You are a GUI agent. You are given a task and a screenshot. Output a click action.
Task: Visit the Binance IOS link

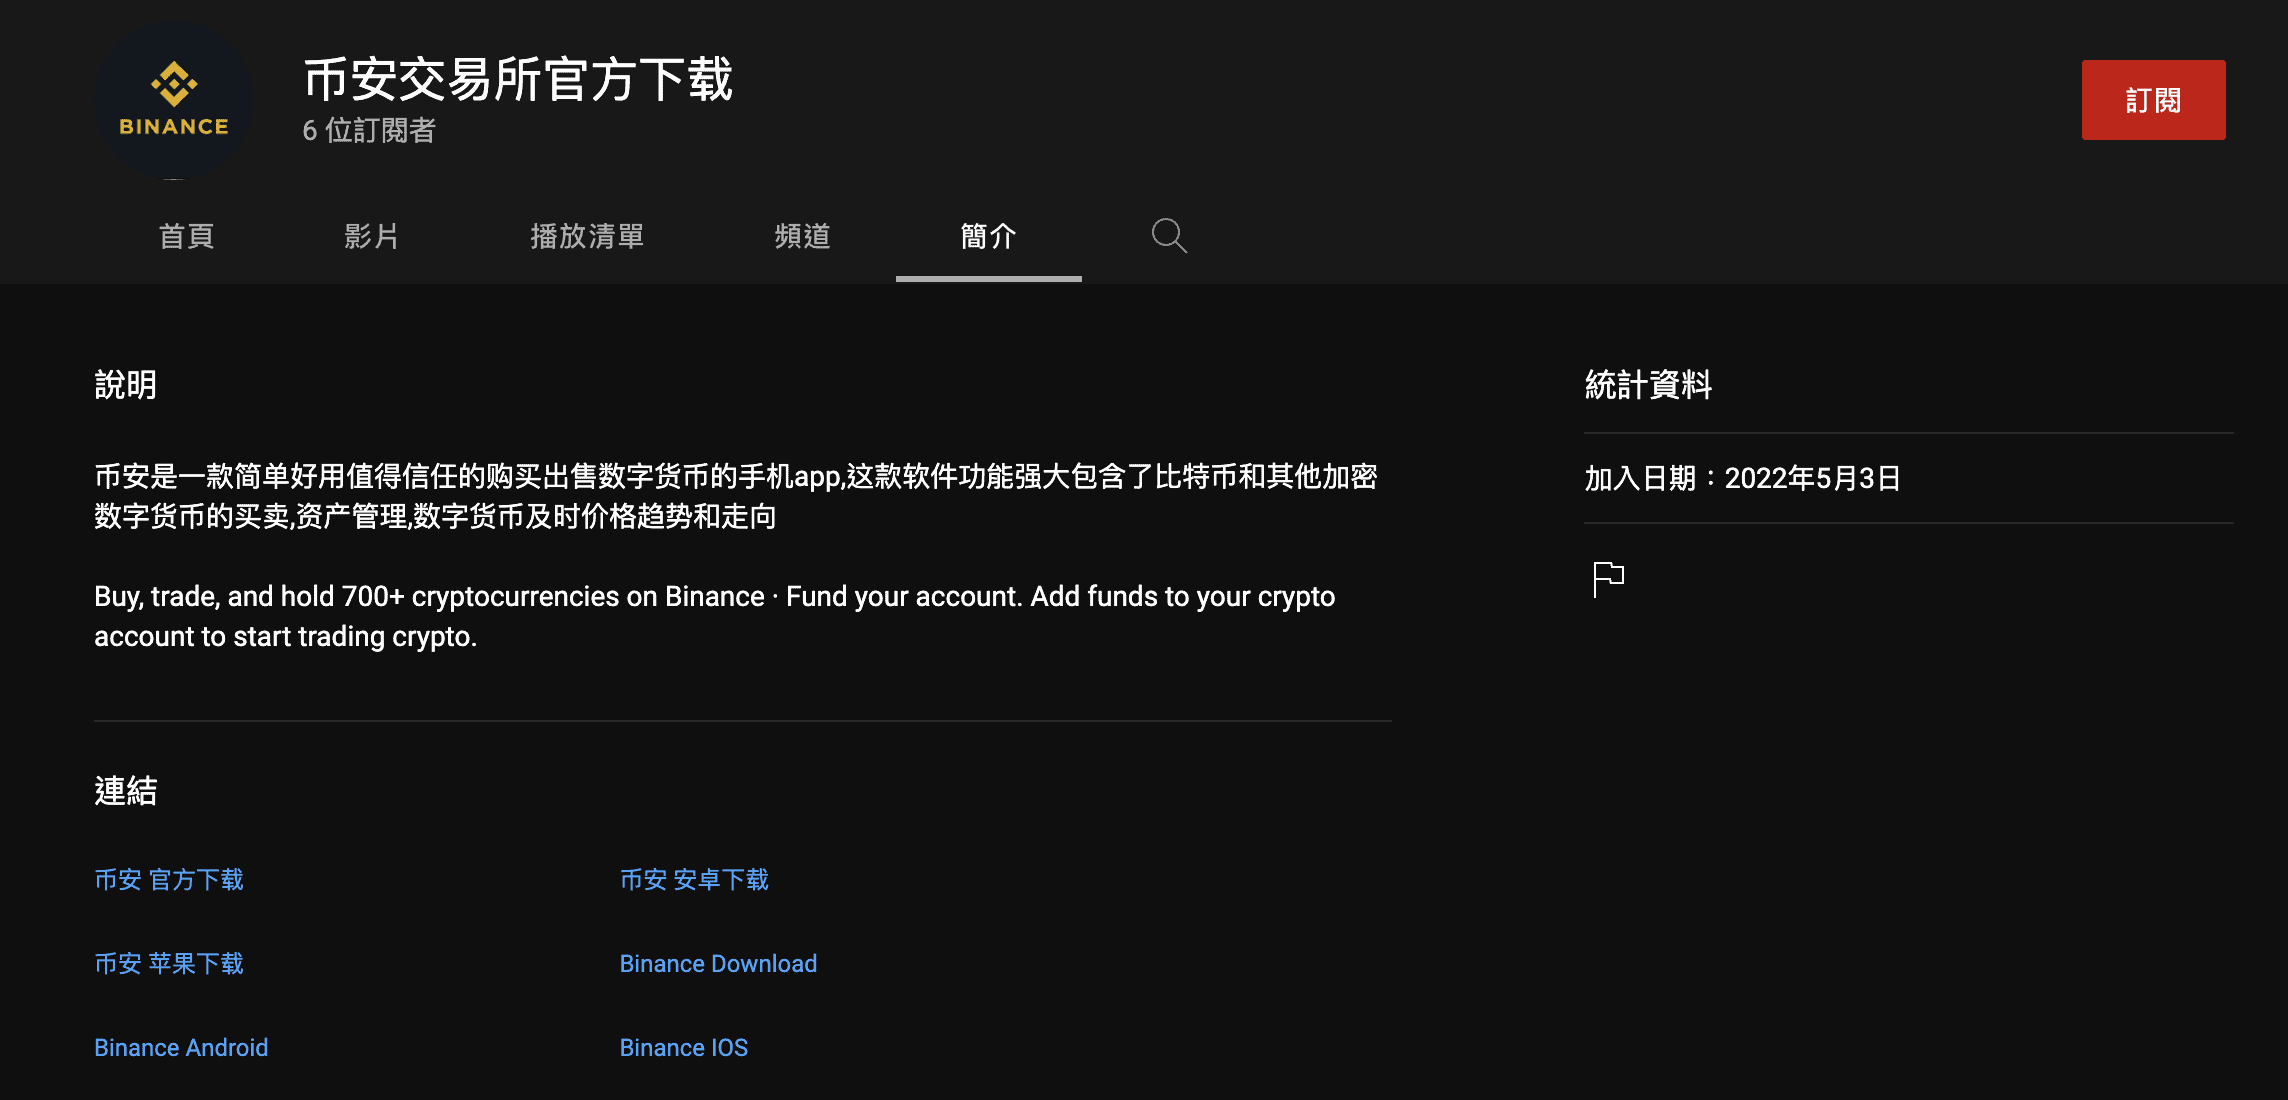click(x=684, y=1048)
